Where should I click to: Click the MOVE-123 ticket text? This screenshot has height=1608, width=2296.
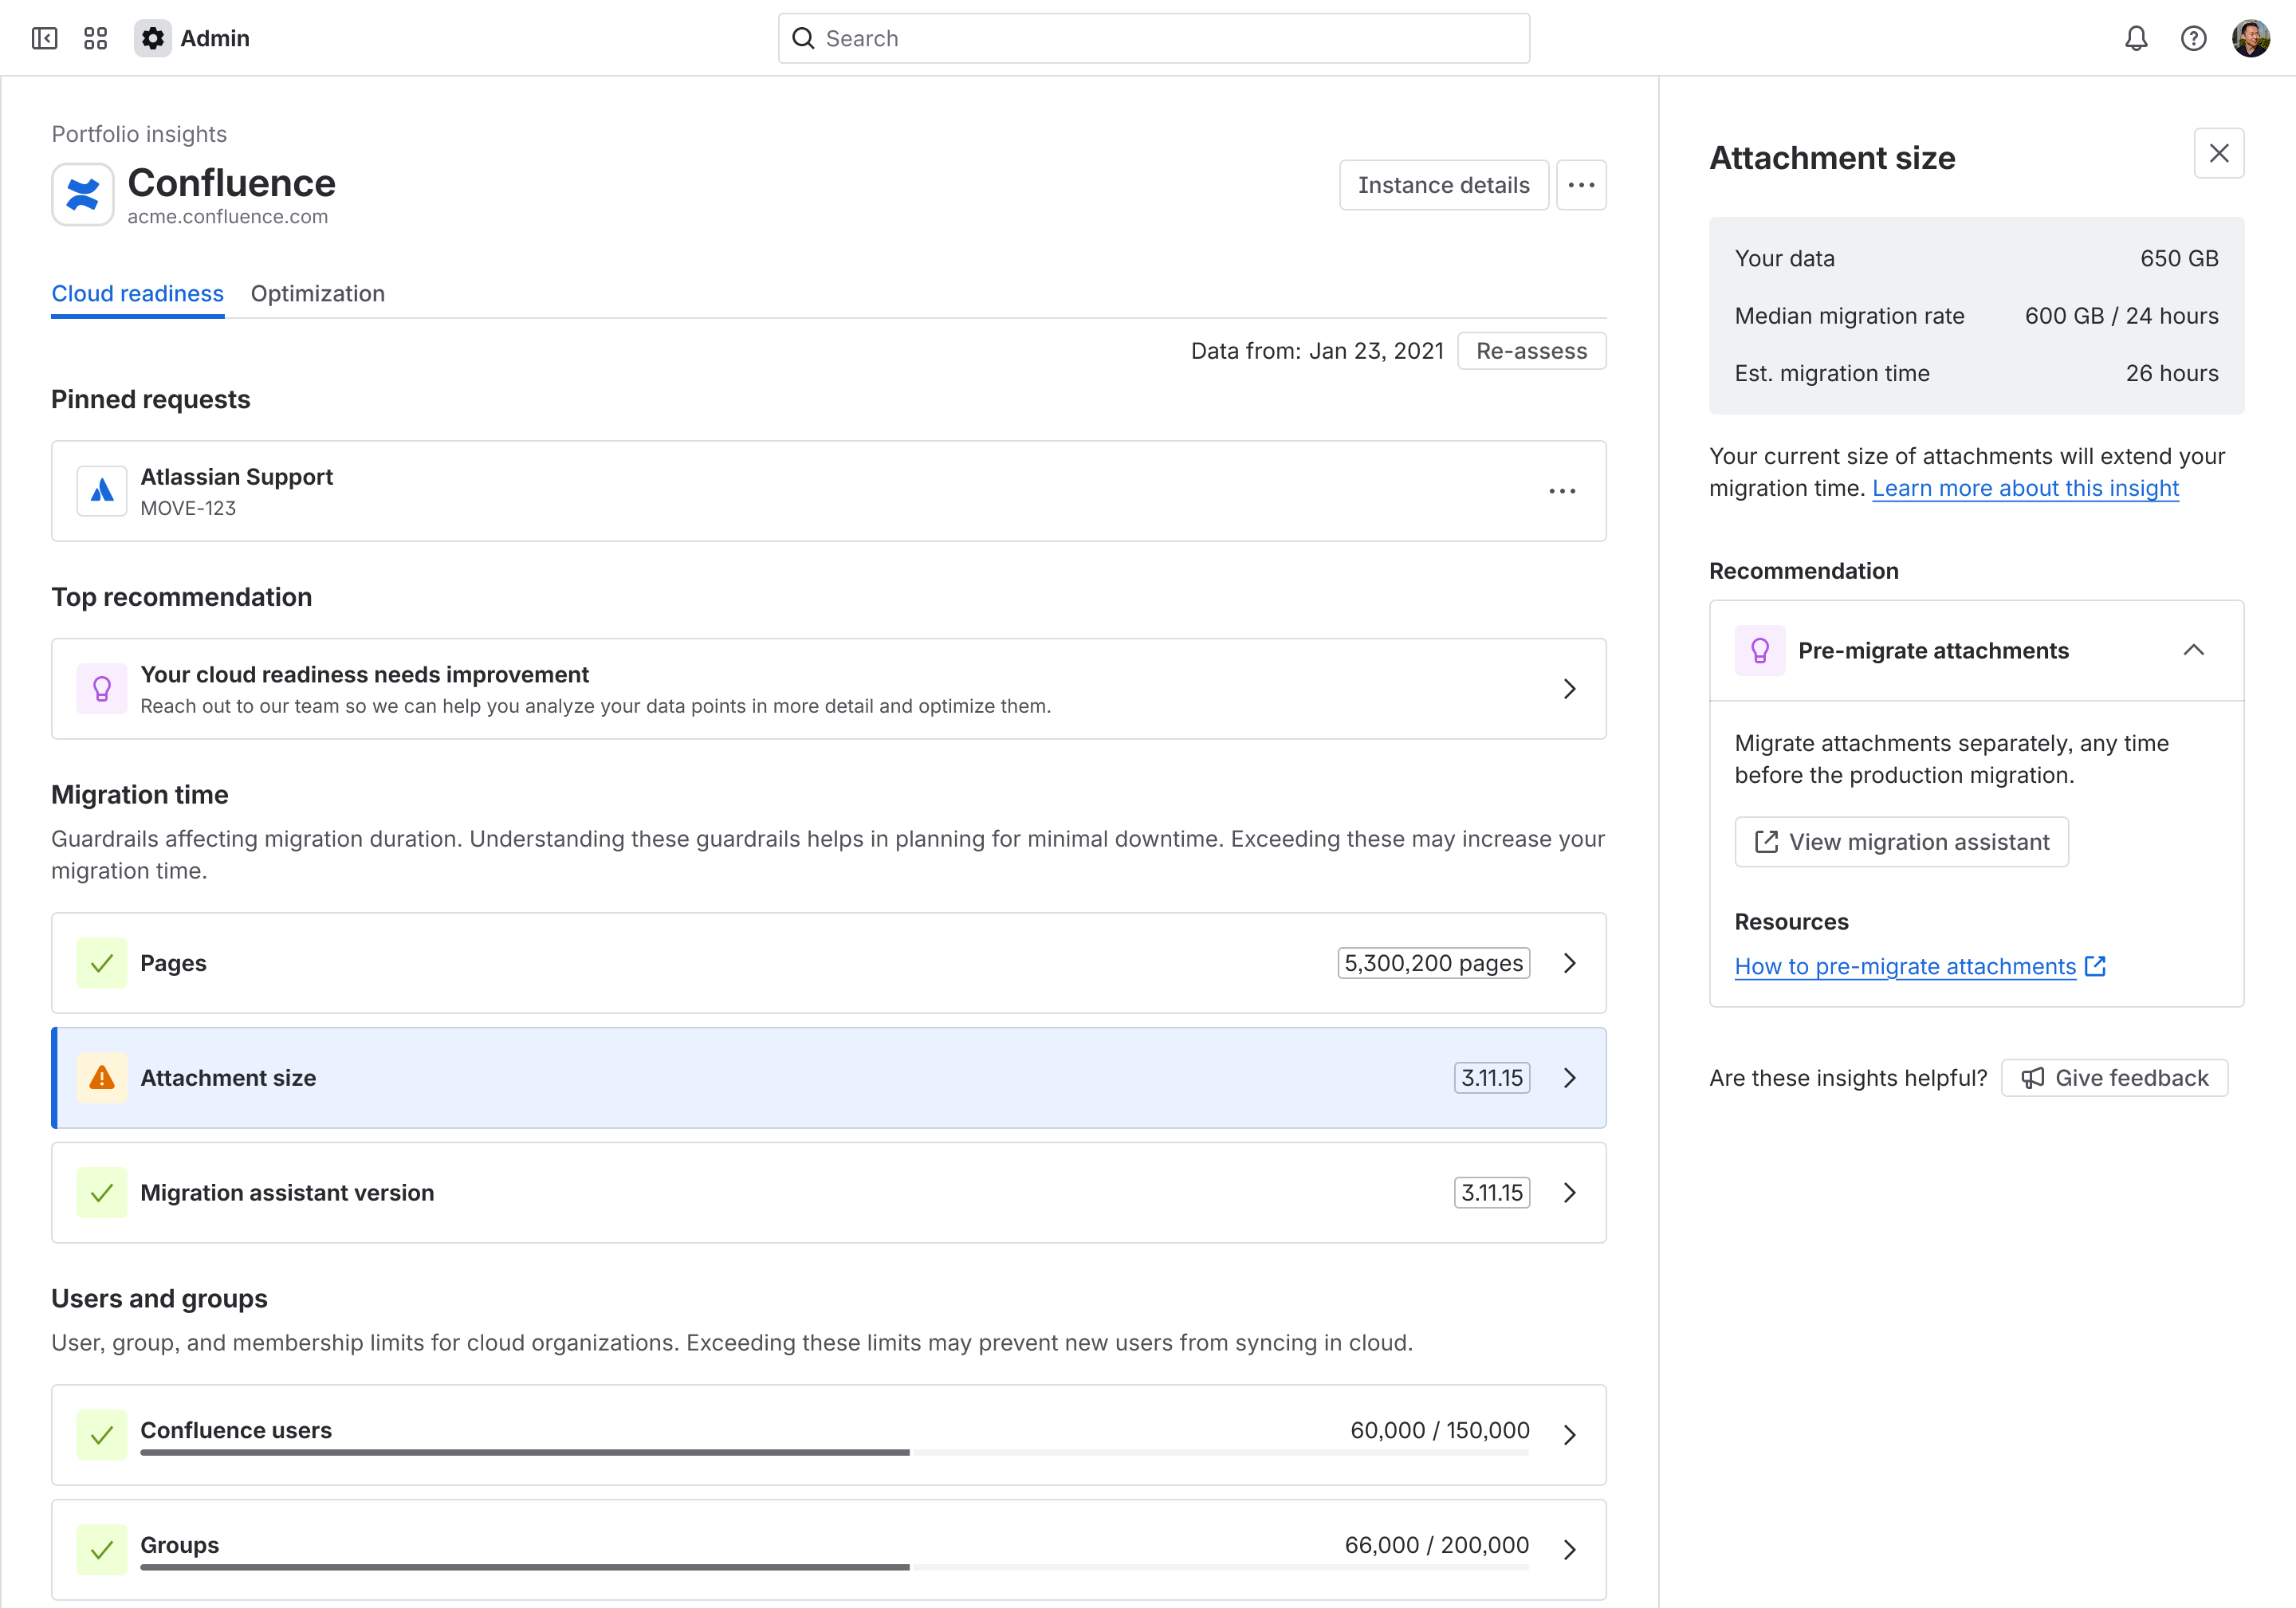coord(188,508)
